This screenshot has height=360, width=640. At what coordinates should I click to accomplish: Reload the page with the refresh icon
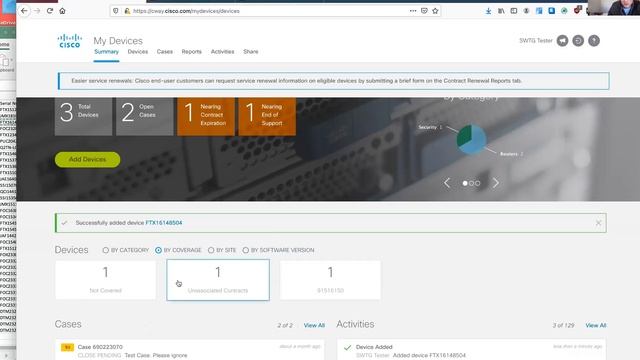pos(50,11)
